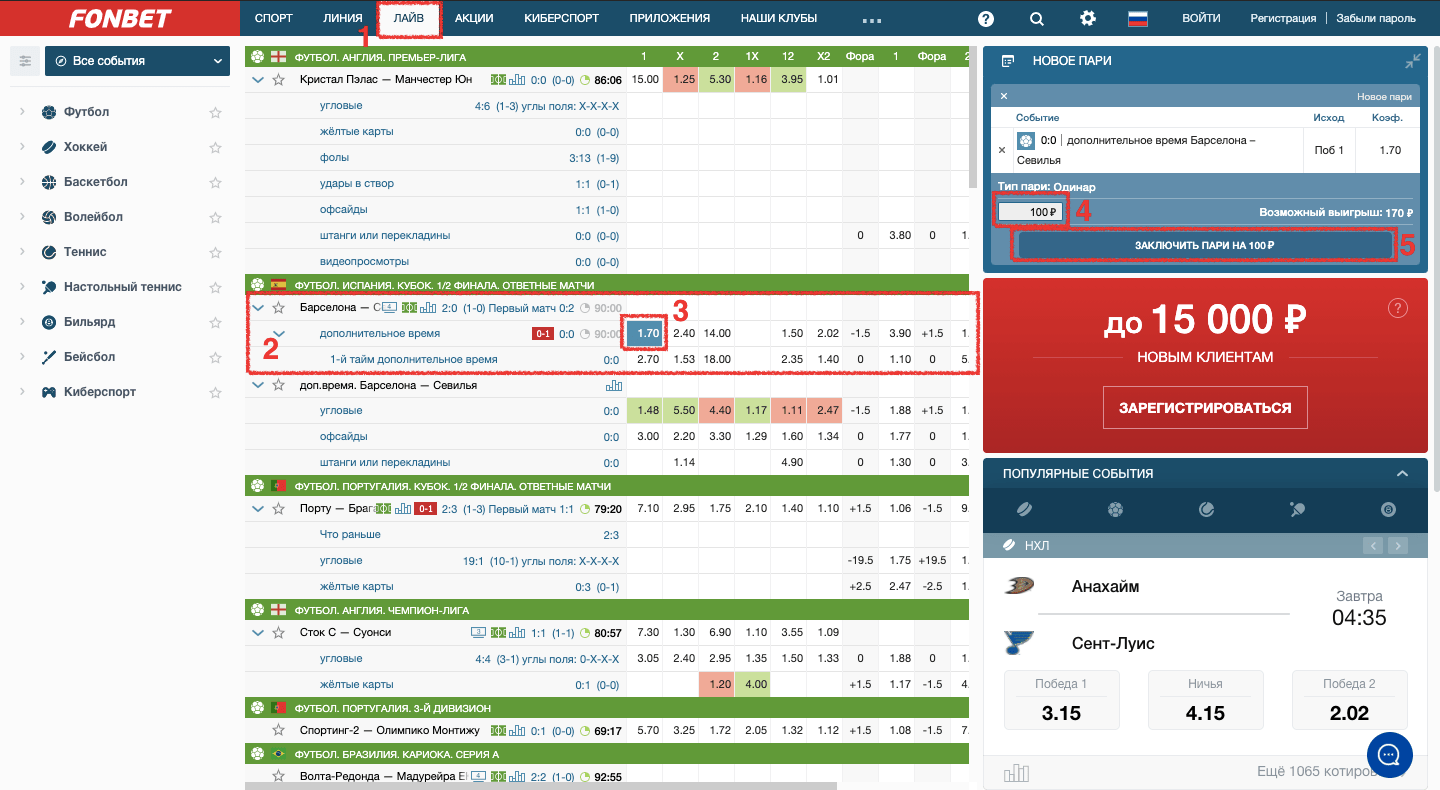
Task: Expand the Волейбол sidebar category
Action: 22,217
